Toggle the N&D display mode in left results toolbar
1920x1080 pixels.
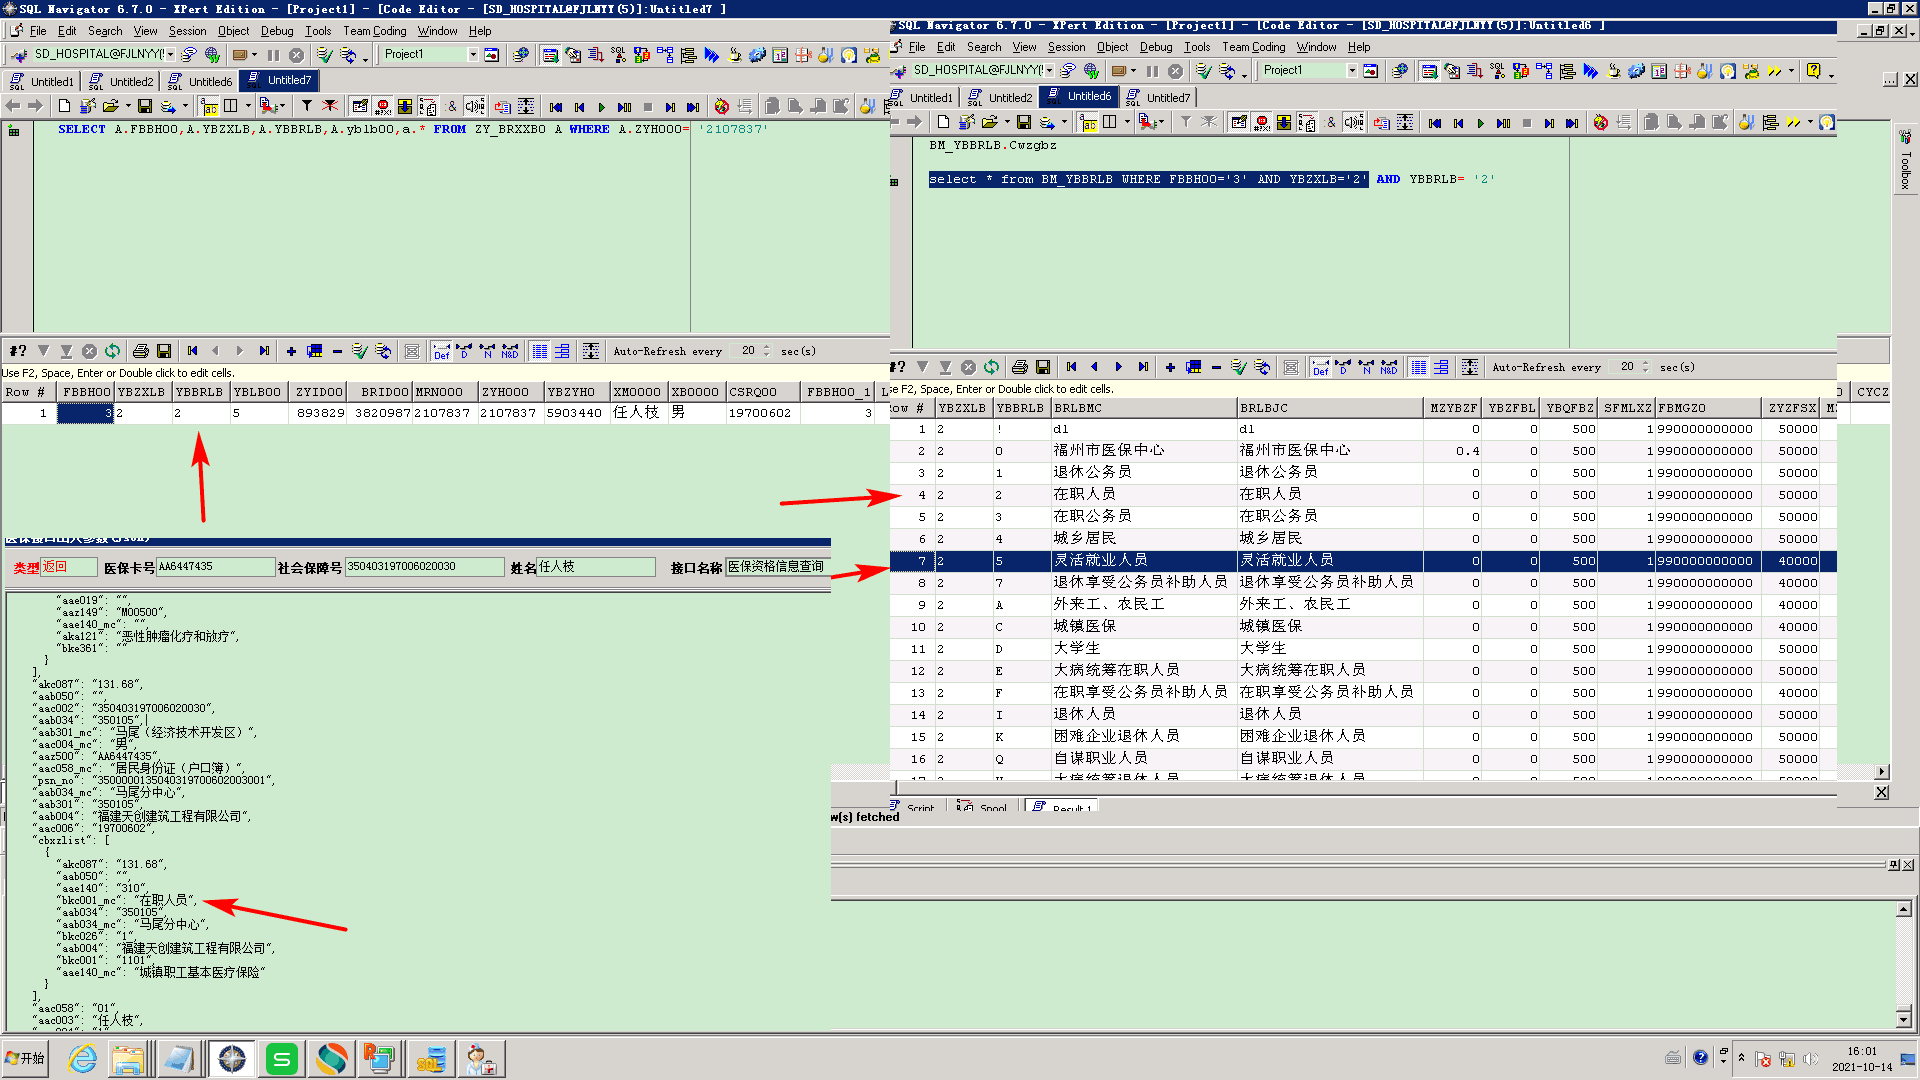pyautogui.click(x=510, y=351)
